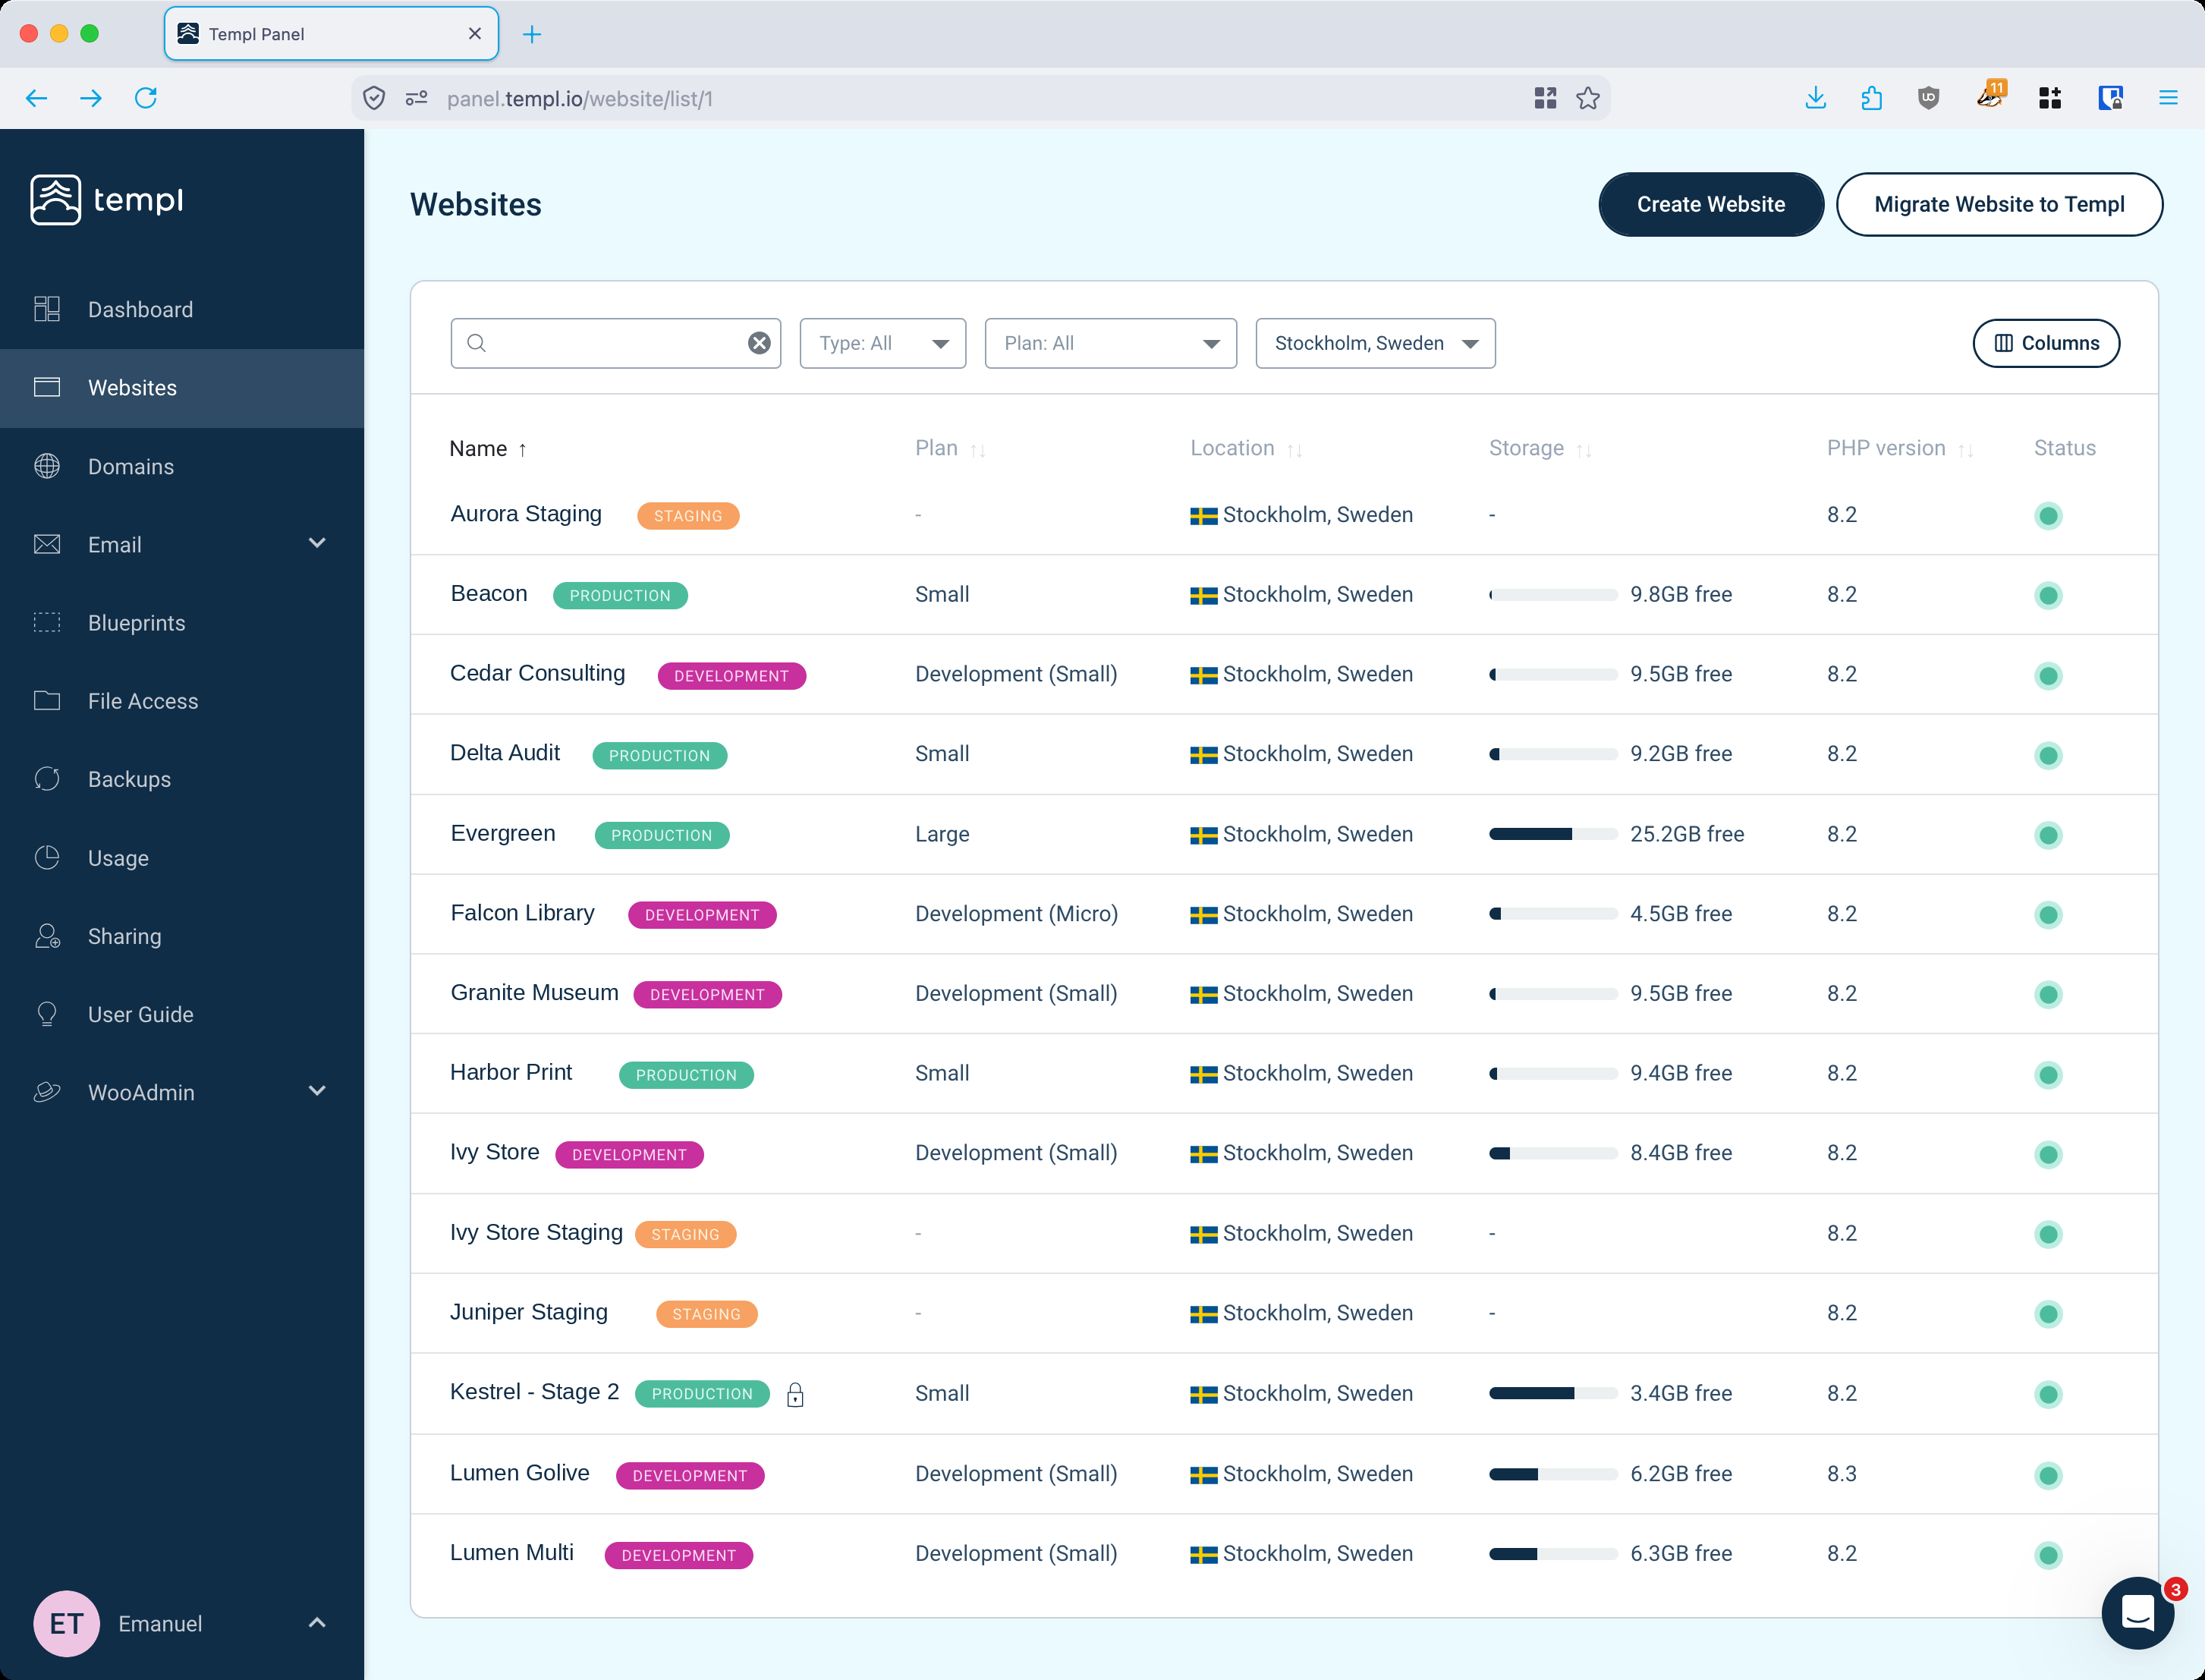This screenshot has width=2205, height=1680.
Task: Click the DEVELOPMENT badge on Ivy Store
Action: 629,1154
